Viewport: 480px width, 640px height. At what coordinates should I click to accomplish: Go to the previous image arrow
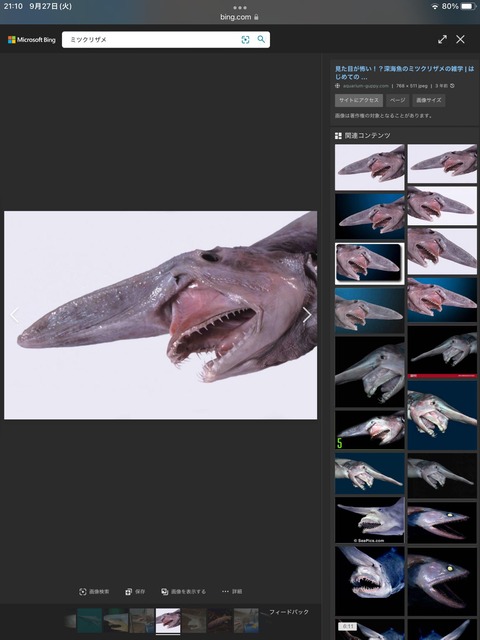pos(15,315)
